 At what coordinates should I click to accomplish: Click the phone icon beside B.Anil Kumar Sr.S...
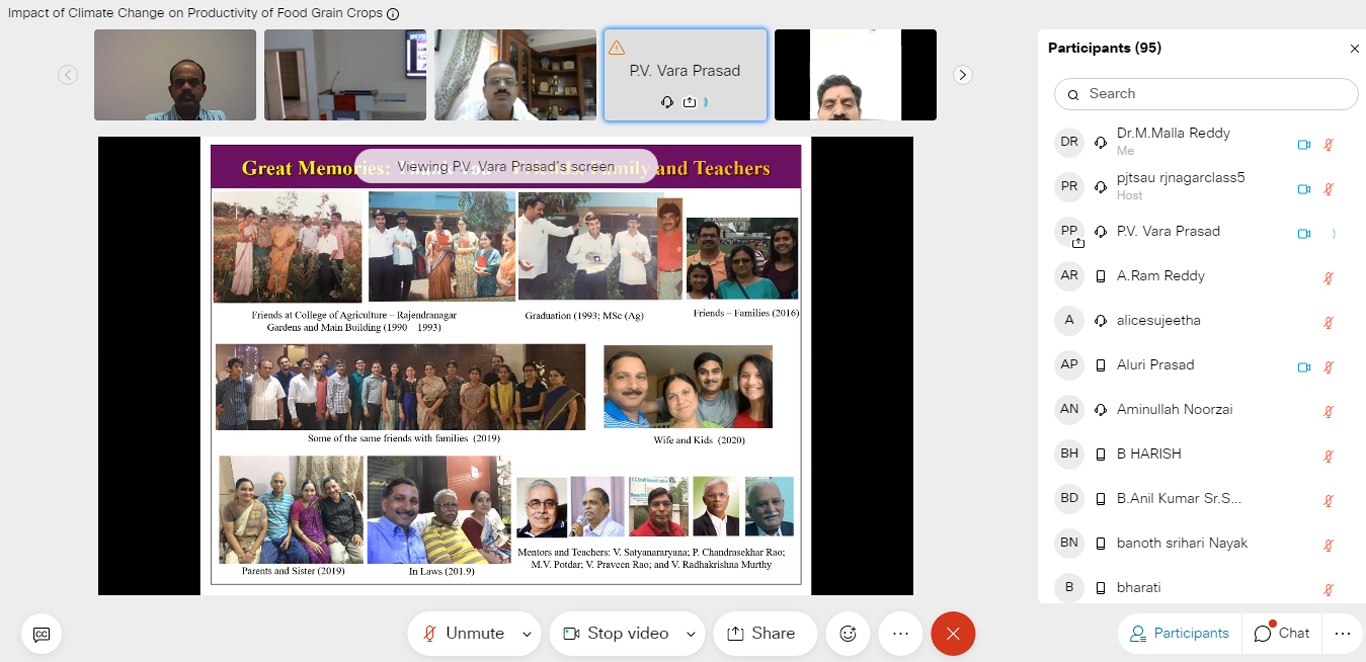1100,498
